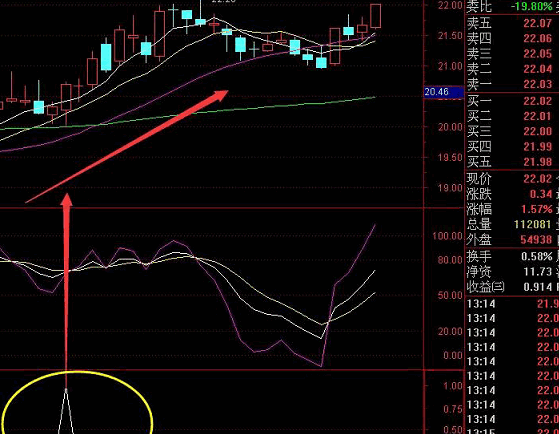Select the 卖五 ask price 22.07

[x=537, y=24]
